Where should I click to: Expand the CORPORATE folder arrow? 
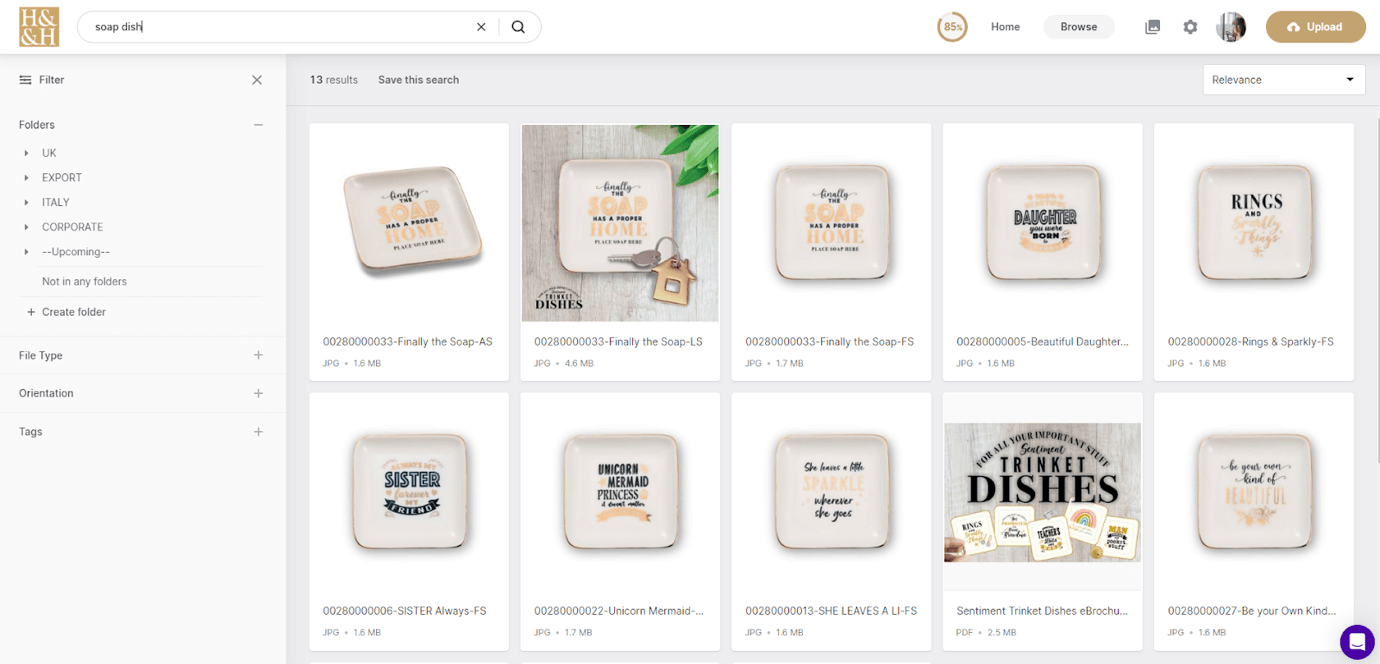pos(27,227)
